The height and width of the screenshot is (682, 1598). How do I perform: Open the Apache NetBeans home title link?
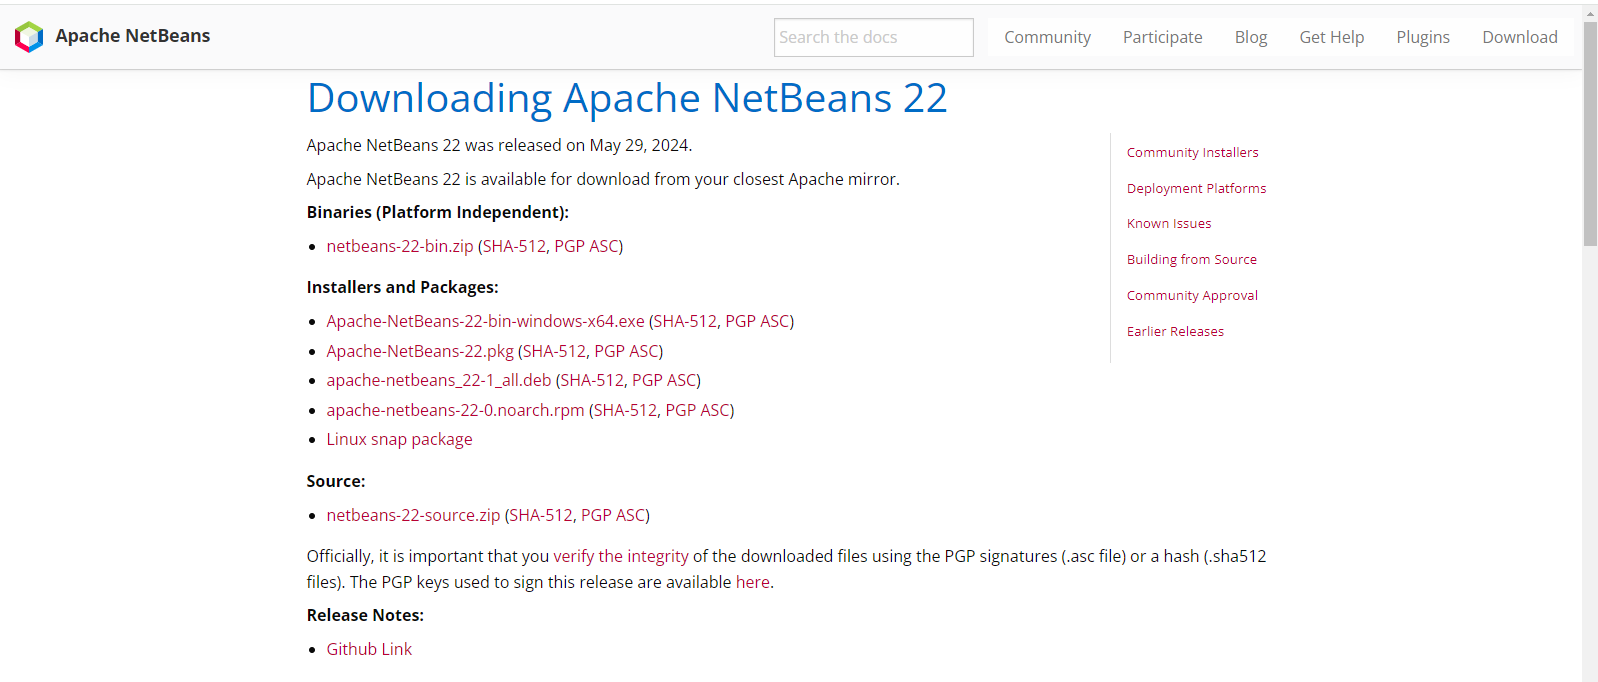[132, 36]
